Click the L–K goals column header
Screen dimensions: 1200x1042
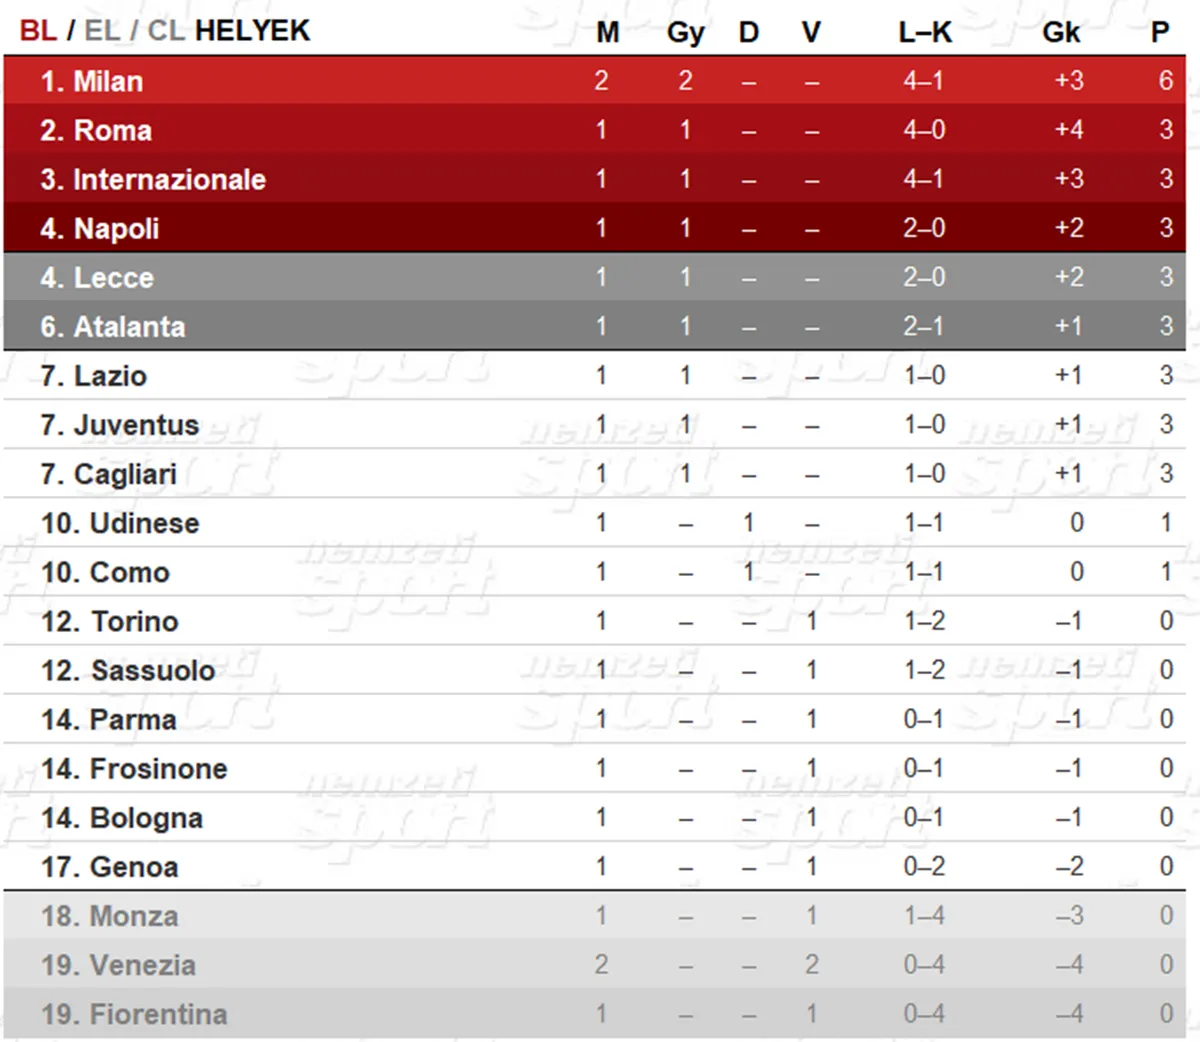tap(925, 33)
